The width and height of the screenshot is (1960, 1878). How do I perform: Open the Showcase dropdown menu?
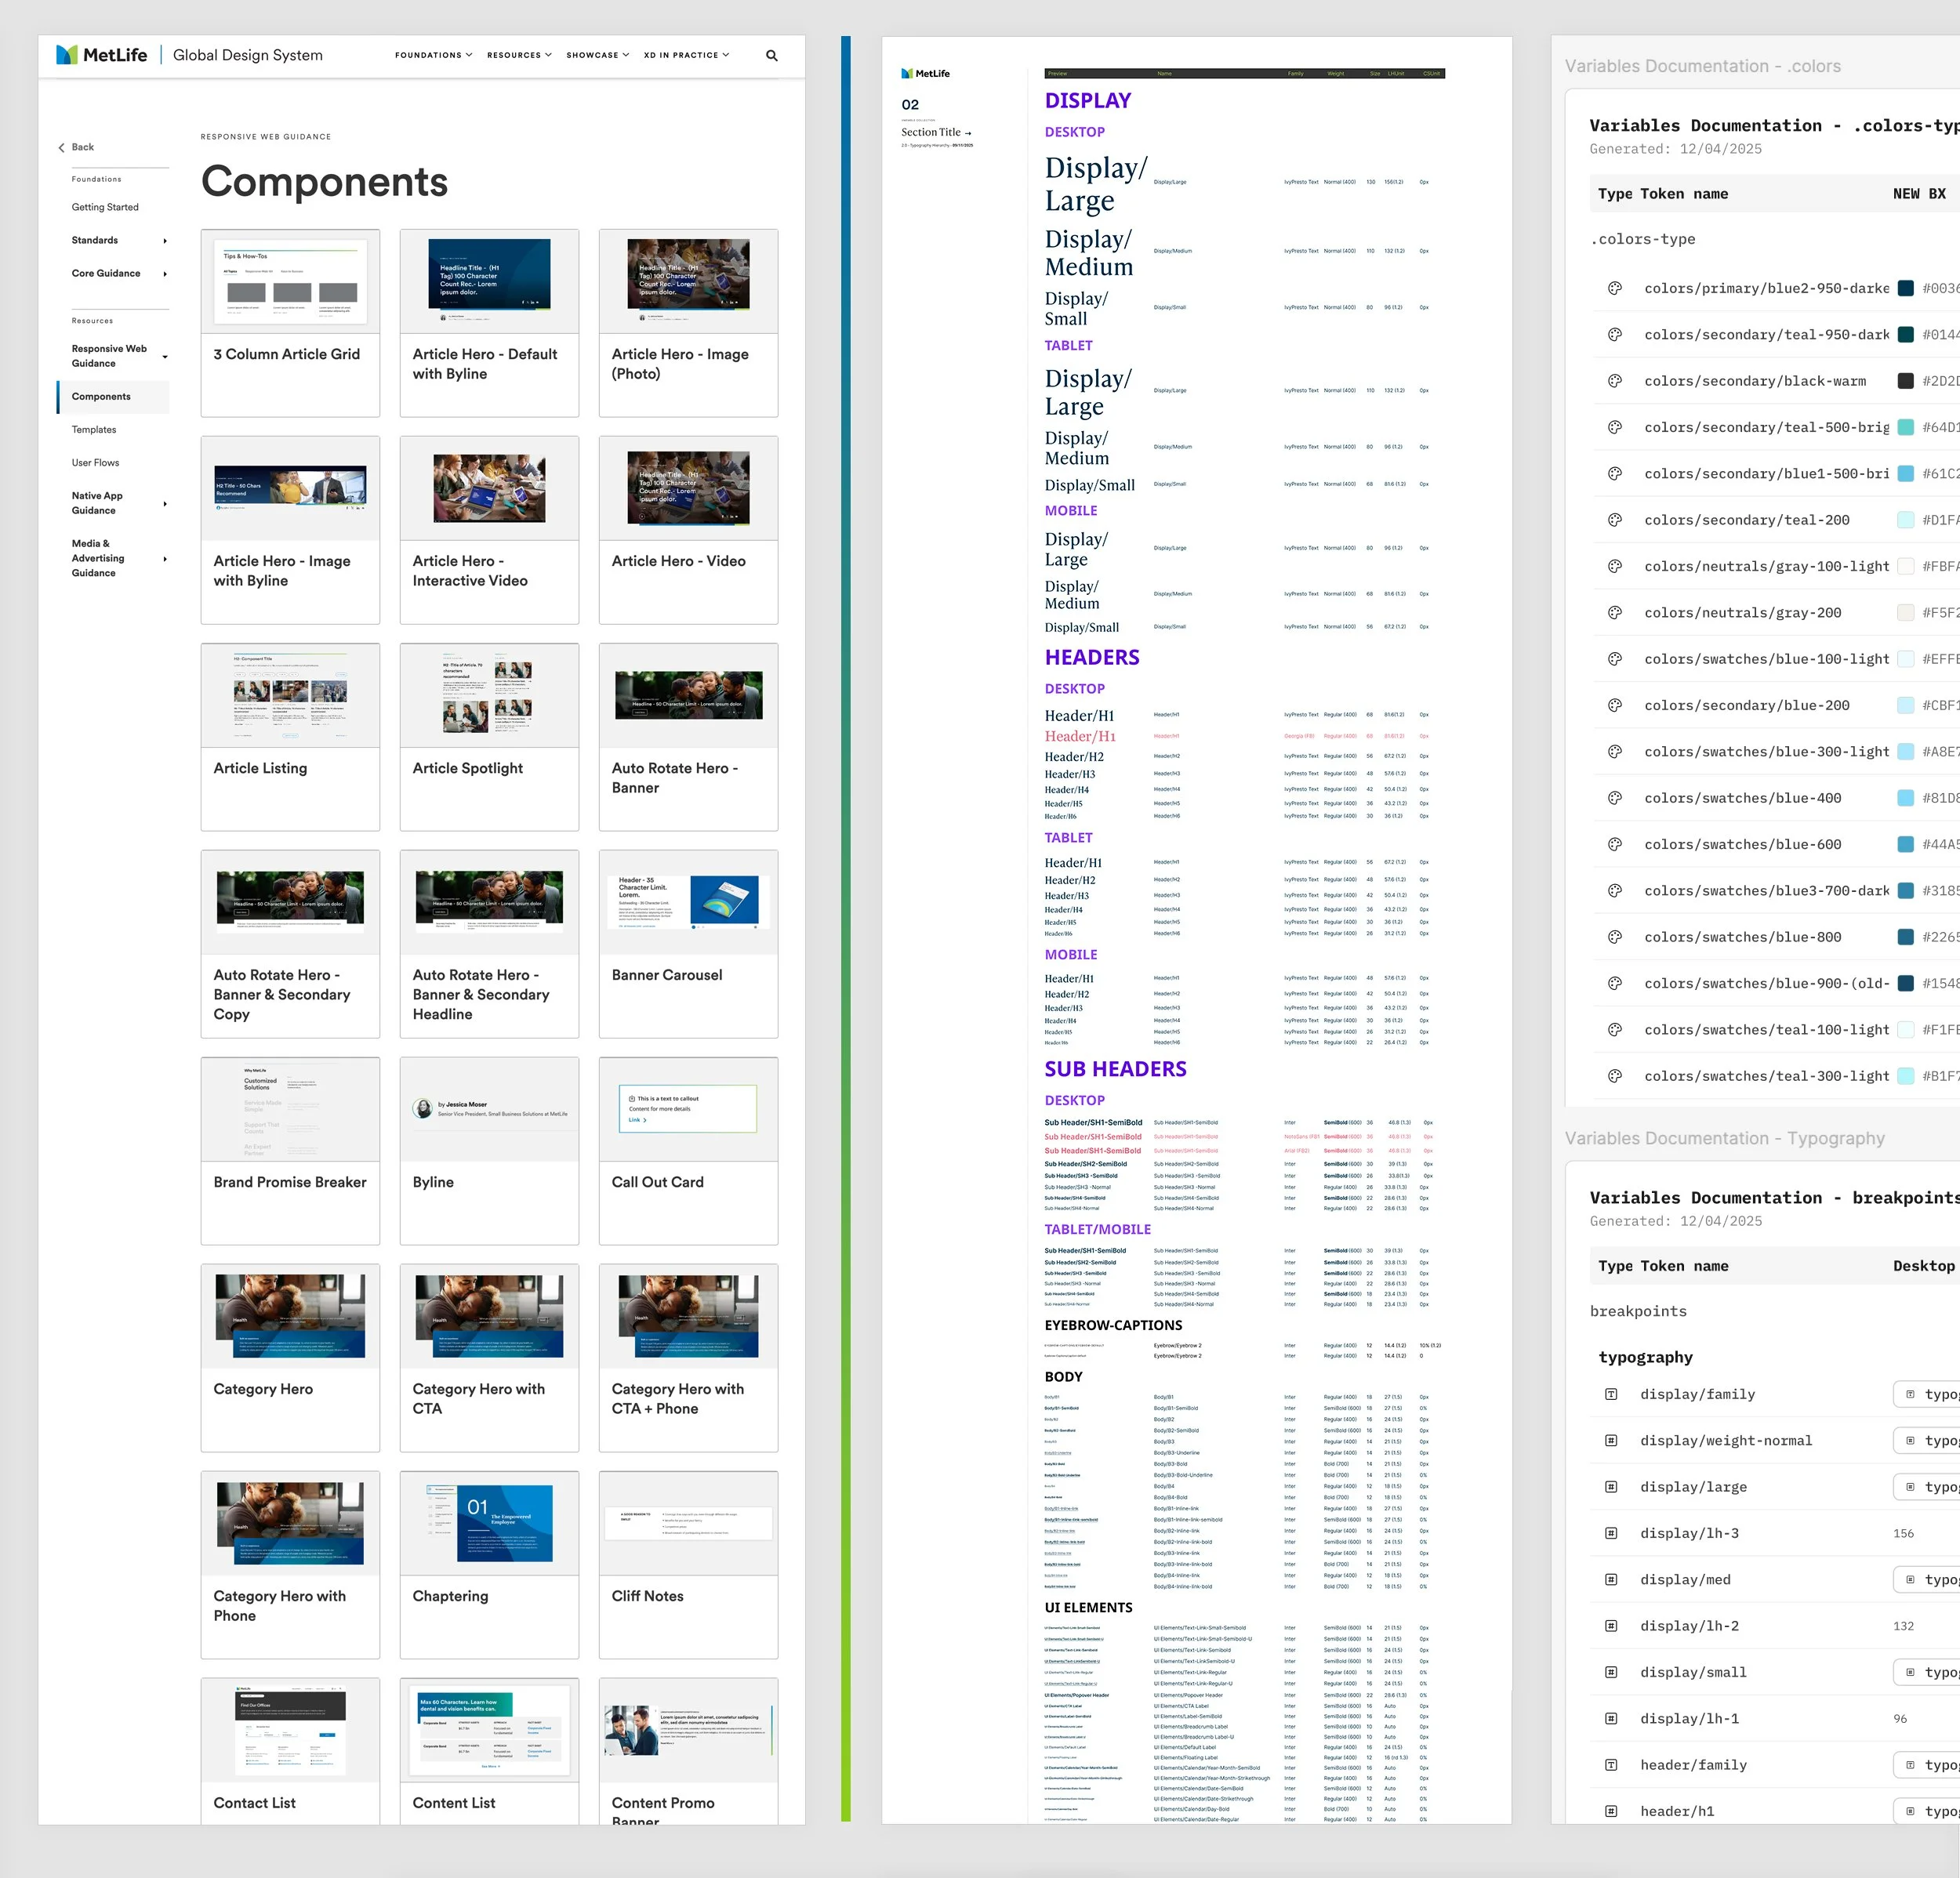tap(597, 55)
